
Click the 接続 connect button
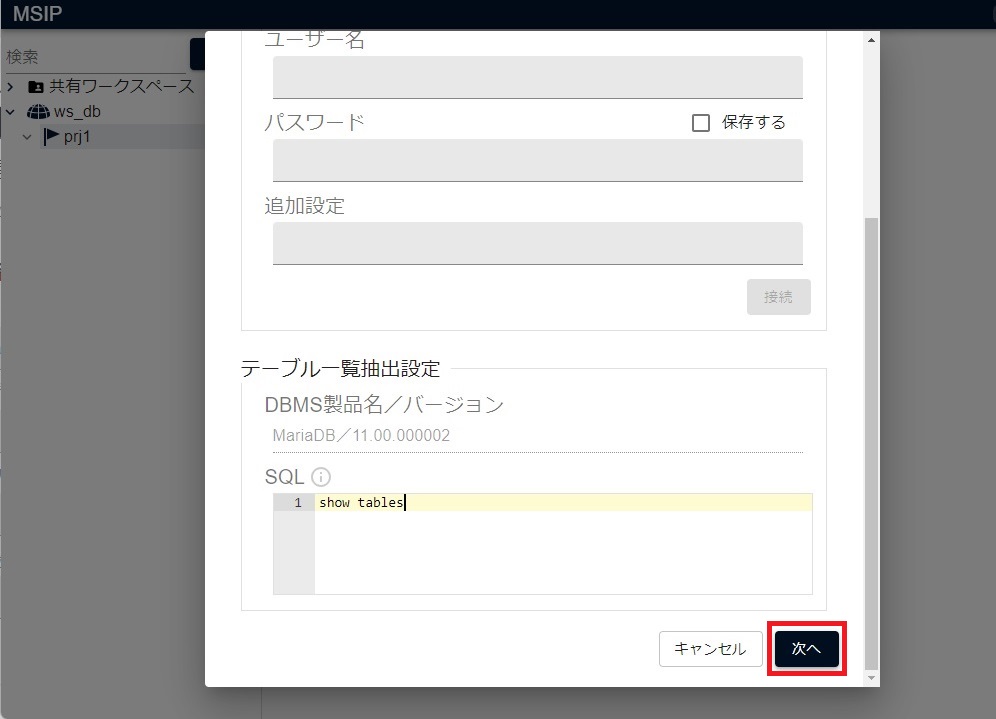778,297
